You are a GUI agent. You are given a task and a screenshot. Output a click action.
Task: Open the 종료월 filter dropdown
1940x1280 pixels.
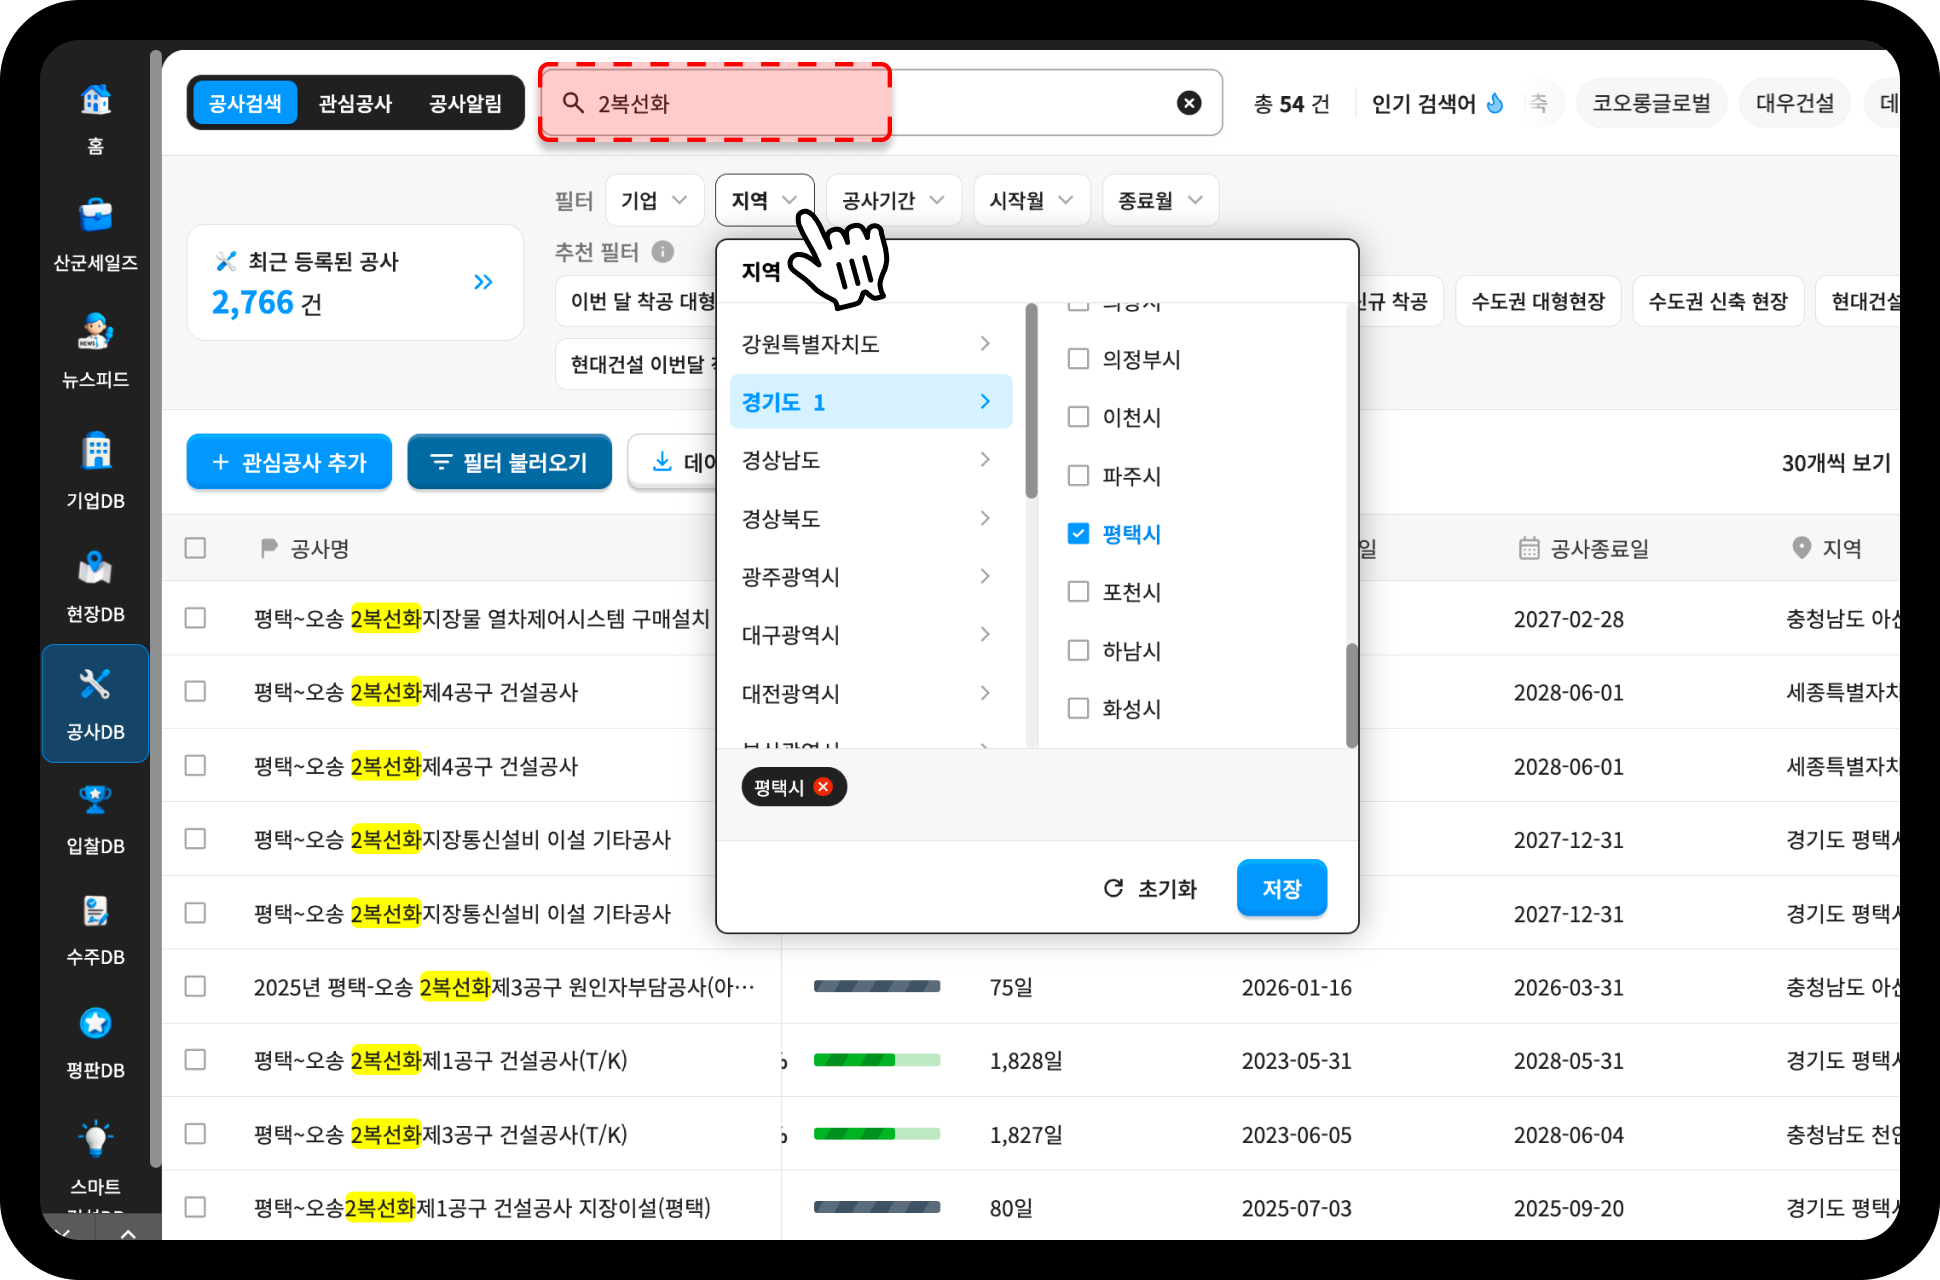(1160, 200)
